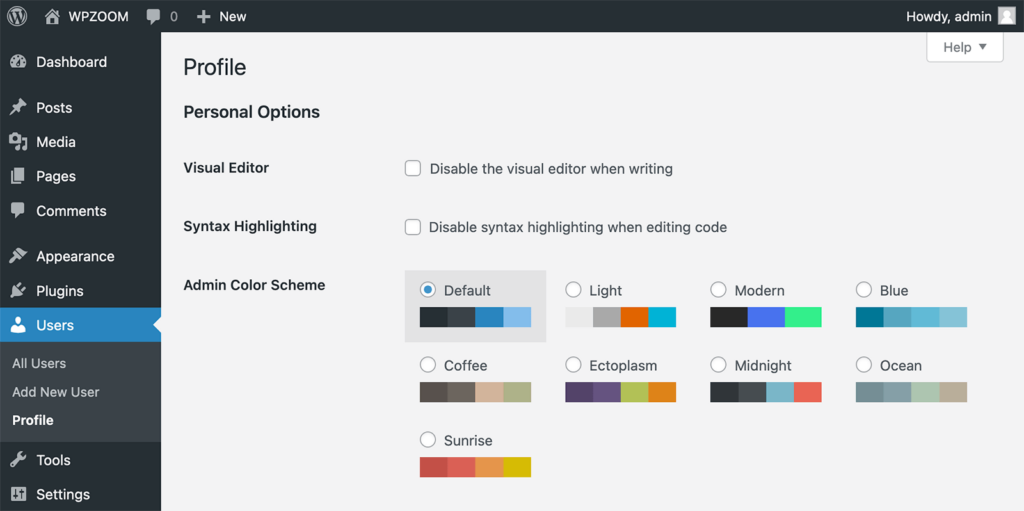Image resolution: width=1024 pixels, height=511 pixels.
Task: Click the Midnight scheme color swatches
Action: point(766,392)
